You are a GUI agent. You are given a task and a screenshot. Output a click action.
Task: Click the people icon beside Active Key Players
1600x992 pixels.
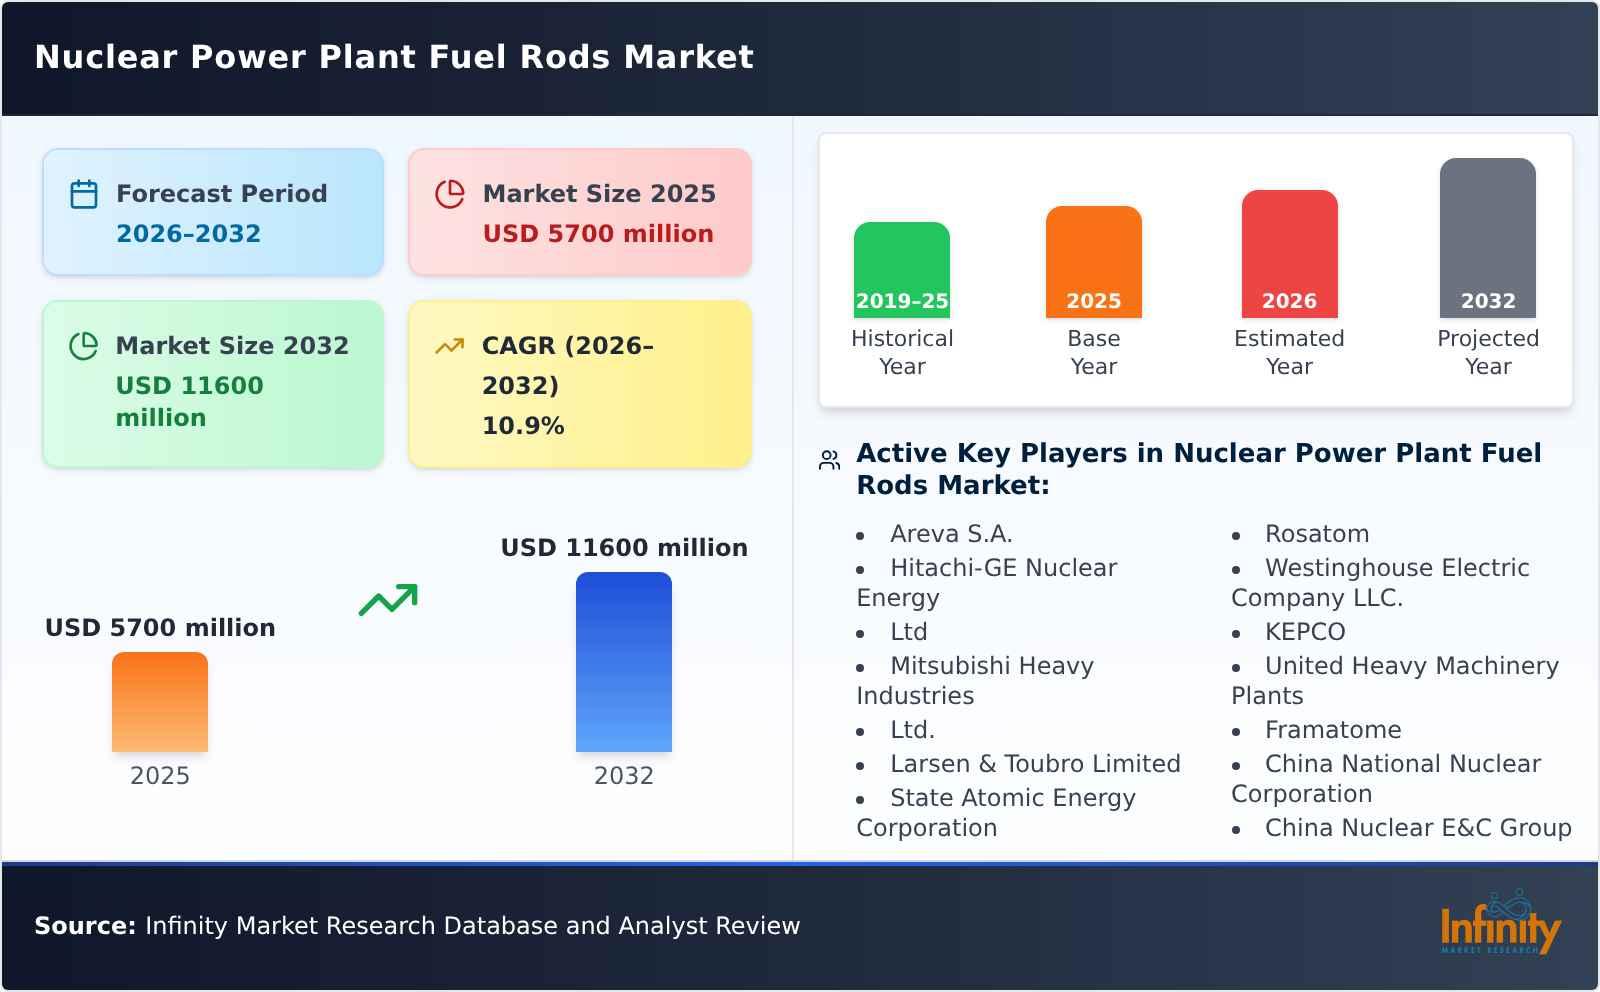(x=829, y=460)
